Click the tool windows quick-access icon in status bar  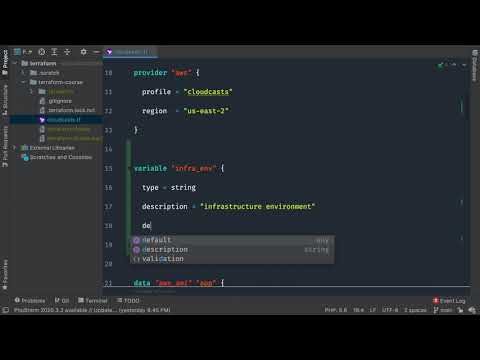pyautogui.click(x=5, y=310)
